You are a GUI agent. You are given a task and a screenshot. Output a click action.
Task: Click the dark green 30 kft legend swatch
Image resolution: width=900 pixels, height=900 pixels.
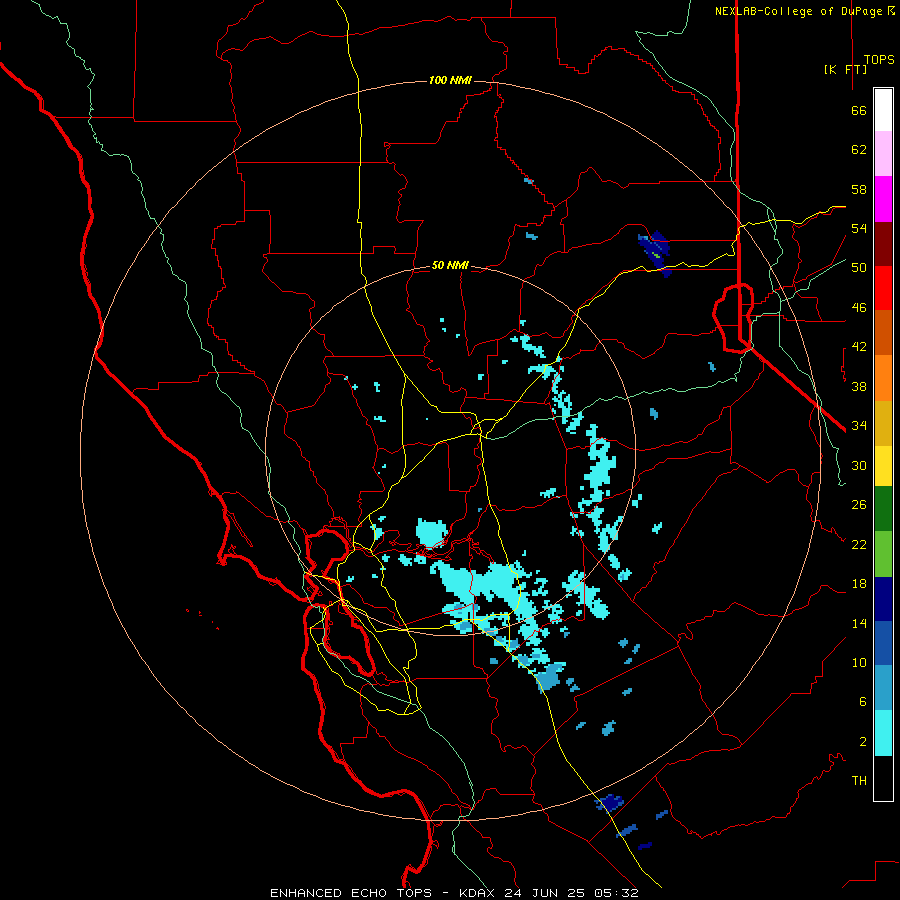pos(883,509)
